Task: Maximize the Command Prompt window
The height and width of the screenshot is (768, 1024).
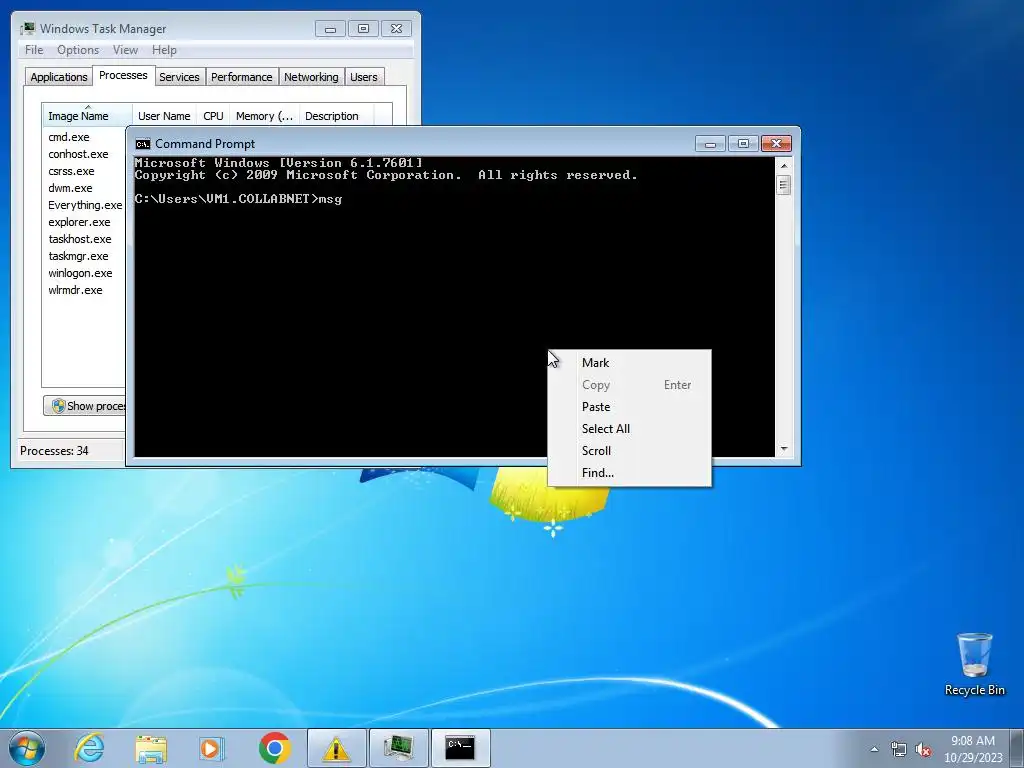Action: point(743,144)
